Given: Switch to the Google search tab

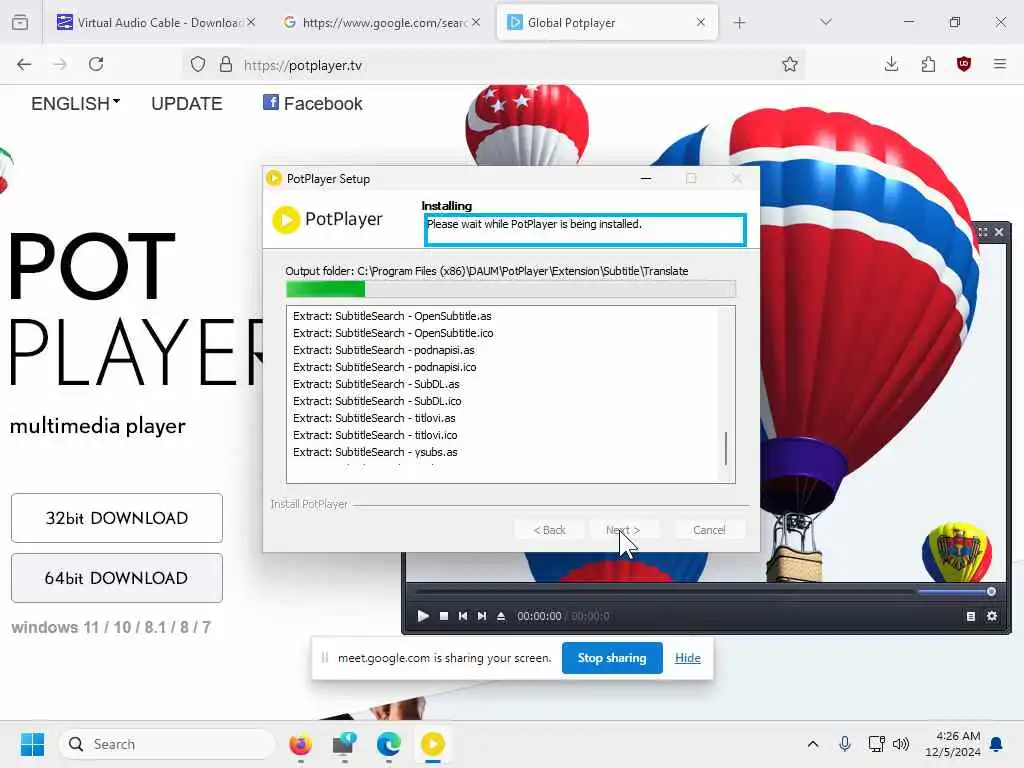Looking at the screenshot, I should tap(382, 22).
